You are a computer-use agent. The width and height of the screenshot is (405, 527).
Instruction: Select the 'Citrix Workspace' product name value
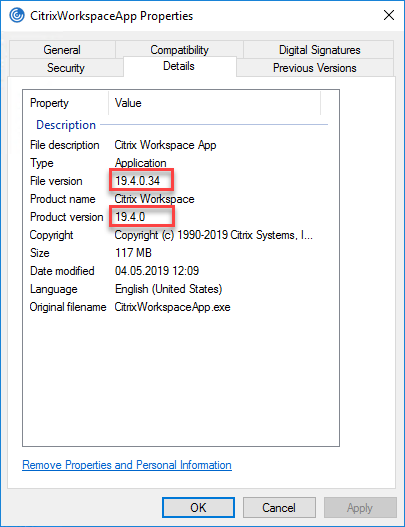154,199
